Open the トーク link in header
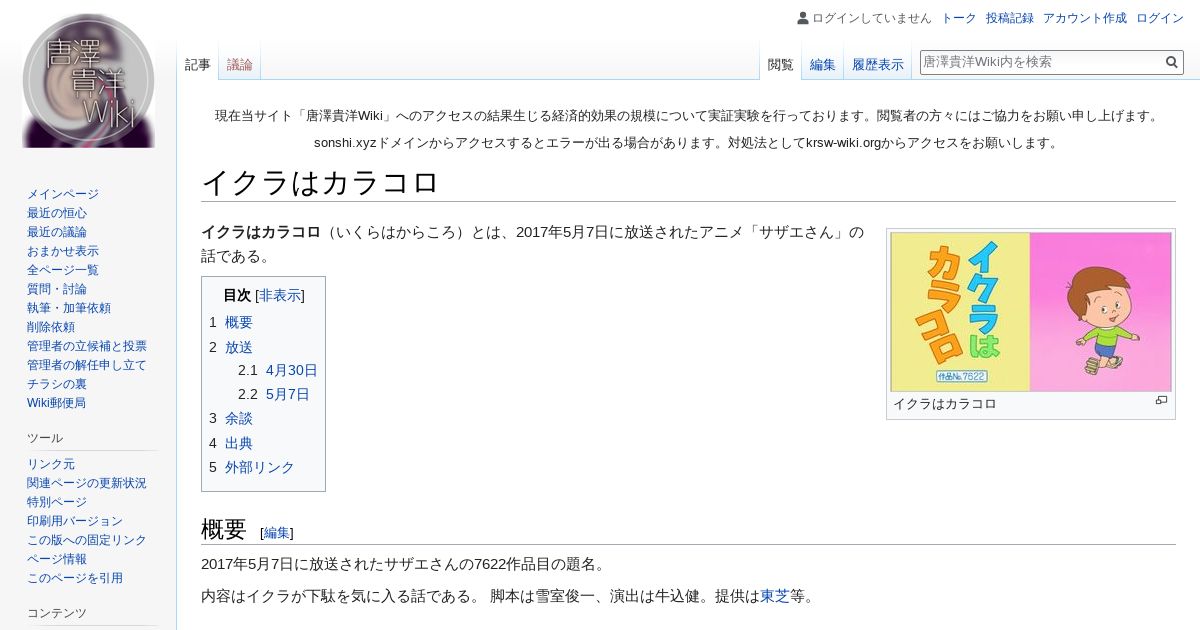This screenshot has width=1200, height=630. pyautogui.click(x=959, y=18)
